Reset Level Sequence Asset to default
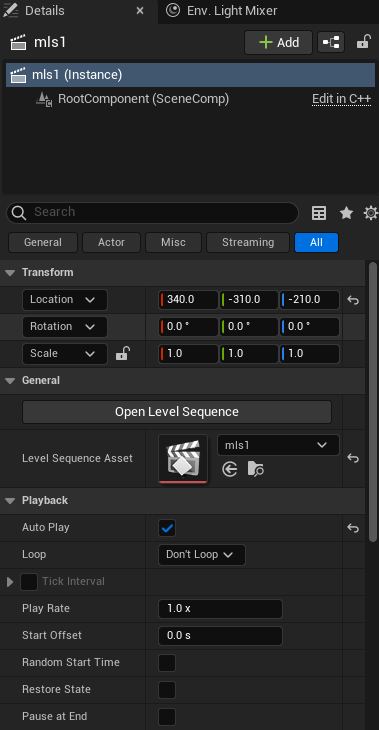Image resolution: width=379 pixels, height=730 pixels. (x=353, y=459)
